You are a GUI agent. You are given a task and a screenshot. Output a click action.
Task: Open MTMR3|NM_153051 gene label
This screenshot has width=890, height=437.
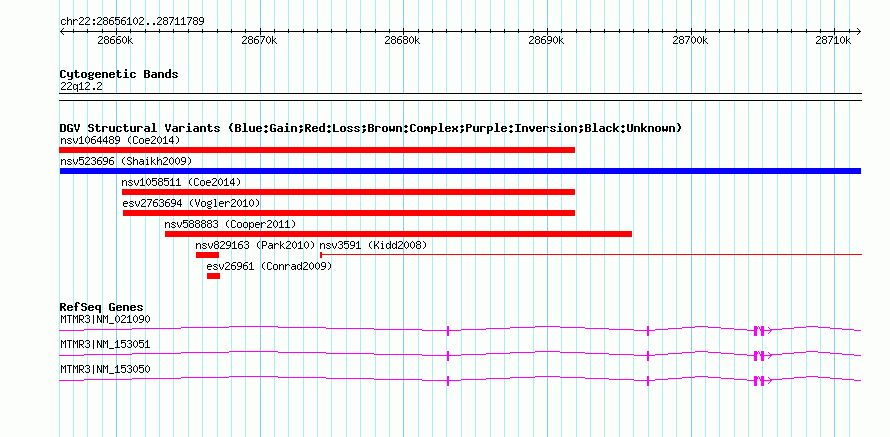pyautogui.click(x=106, y=344)
